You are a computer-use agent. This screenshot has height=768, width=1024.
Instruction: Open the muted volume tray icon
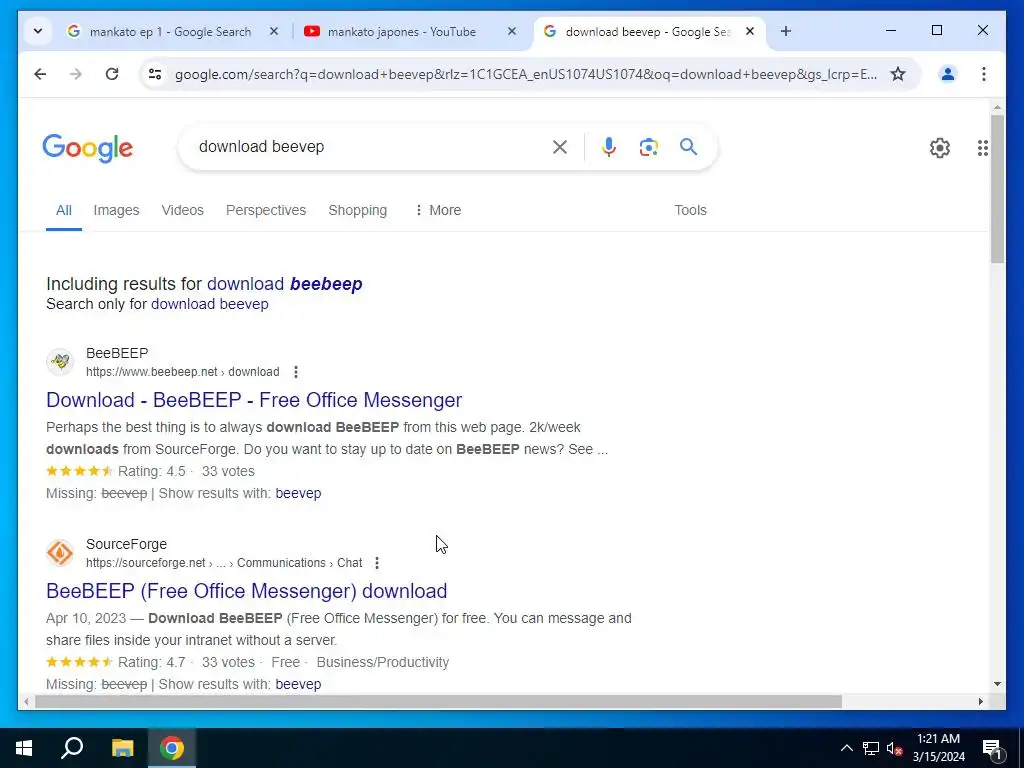895,748
